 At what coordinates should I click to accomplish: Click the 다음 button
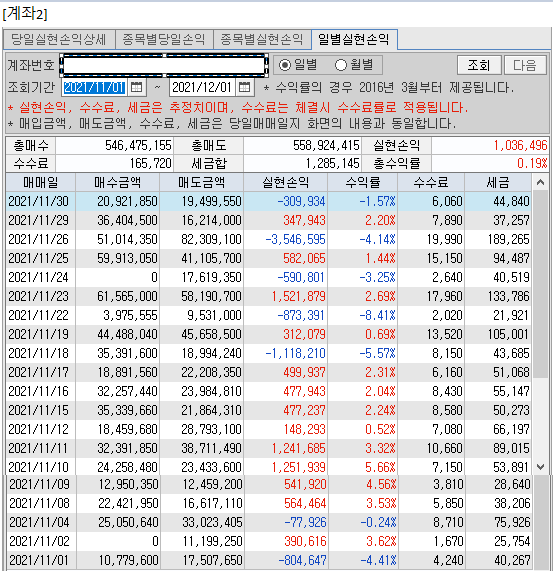pyautogui.click(x=525, y=65)
